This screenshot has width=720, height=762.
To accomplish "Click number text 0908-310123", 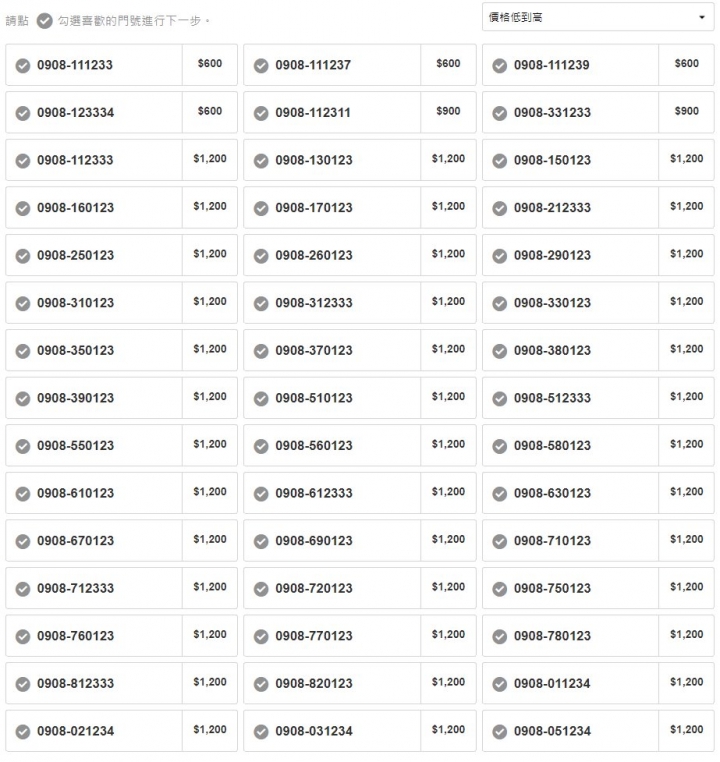I will (75, 303).
